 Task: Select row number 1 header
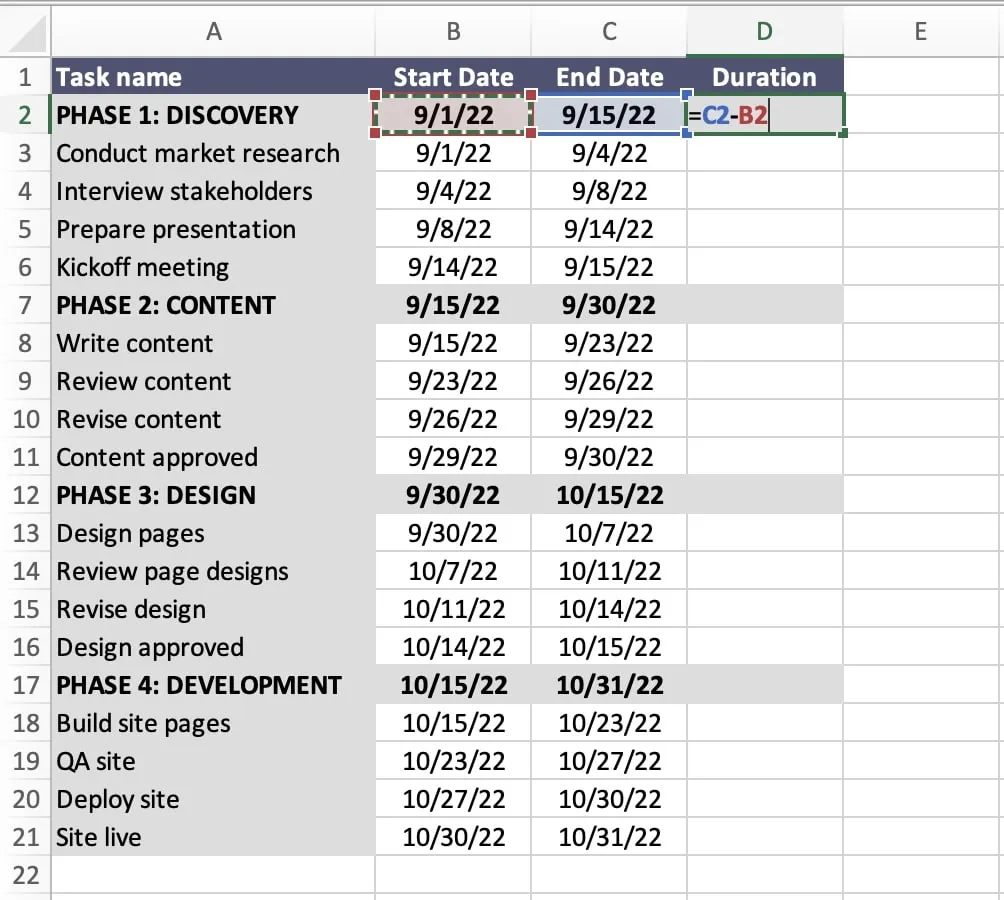click(25, 76)
